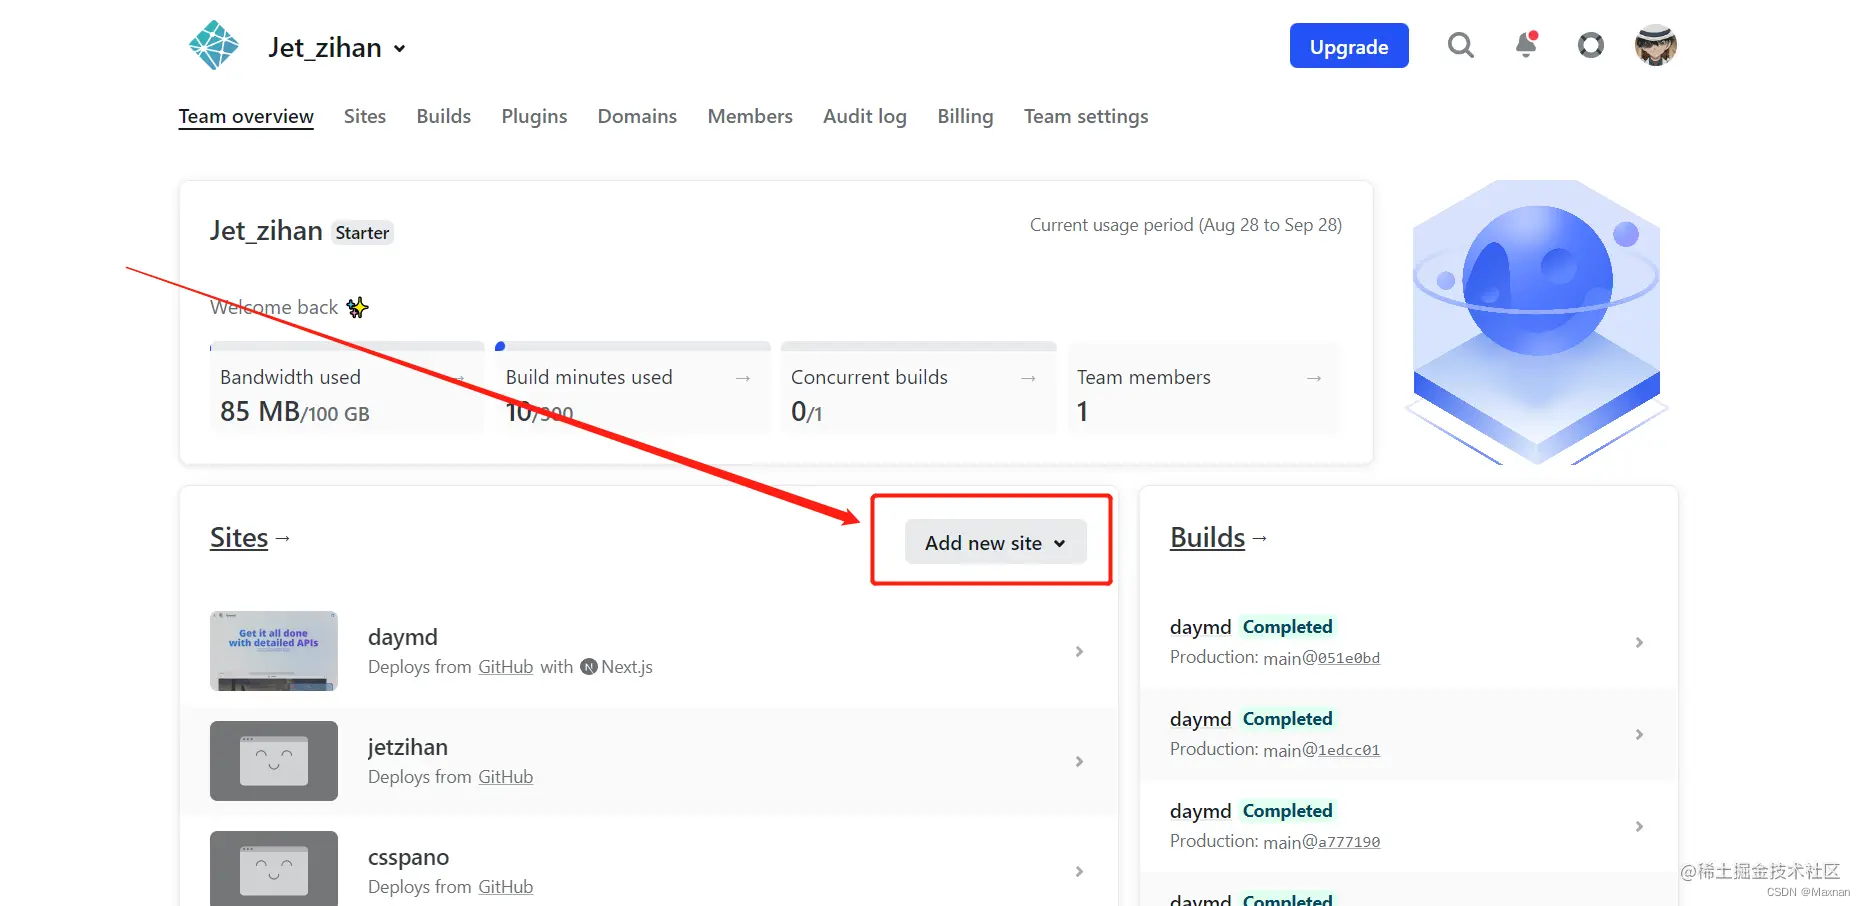Click the chevron on jetzihan site row
1865x906 pixels.
[1079, 761]
